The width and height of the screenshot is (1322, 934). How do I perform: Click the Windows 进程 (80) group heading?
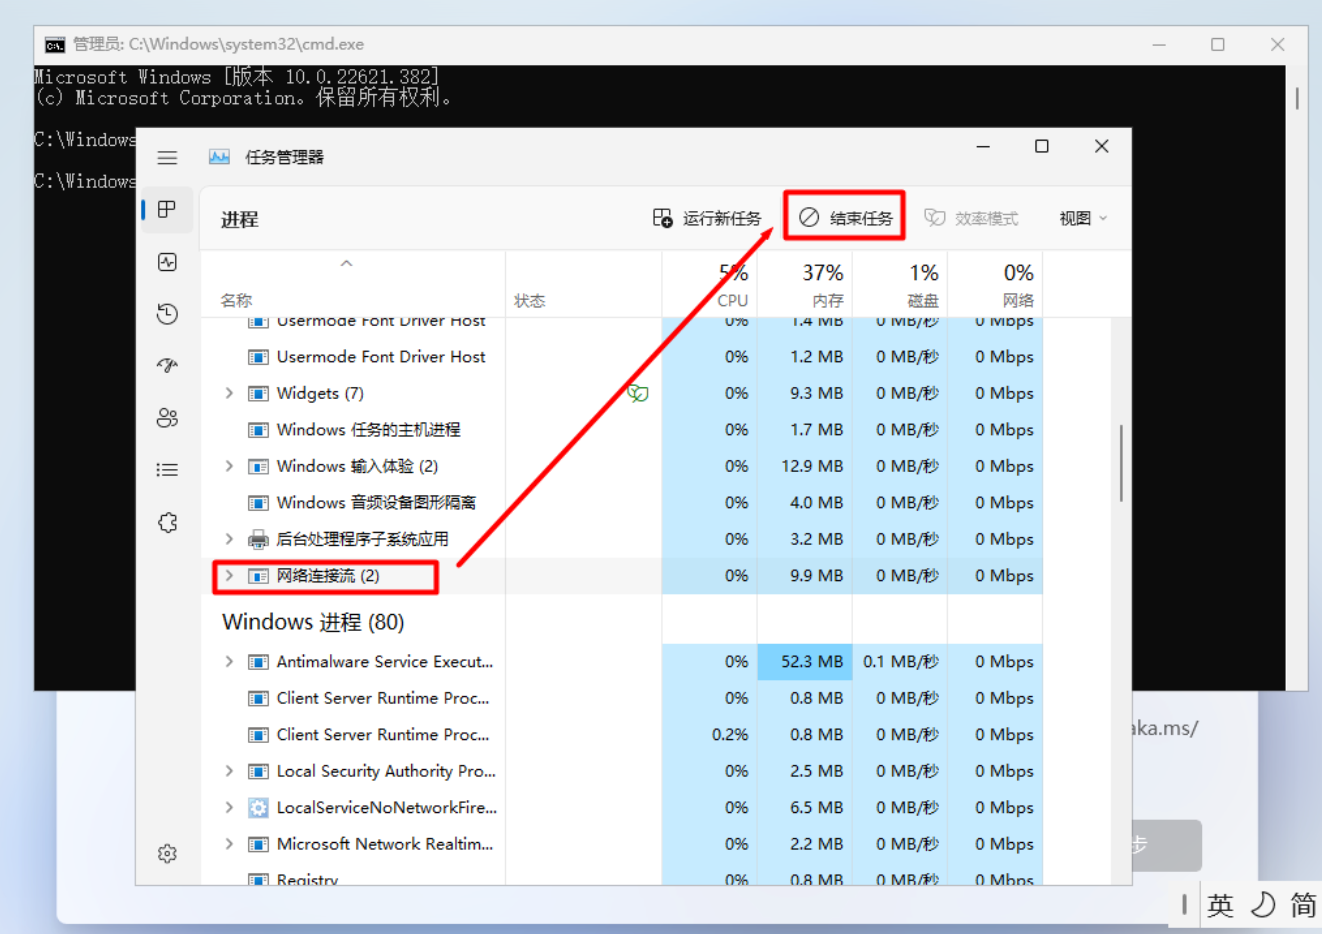(313, 622)
